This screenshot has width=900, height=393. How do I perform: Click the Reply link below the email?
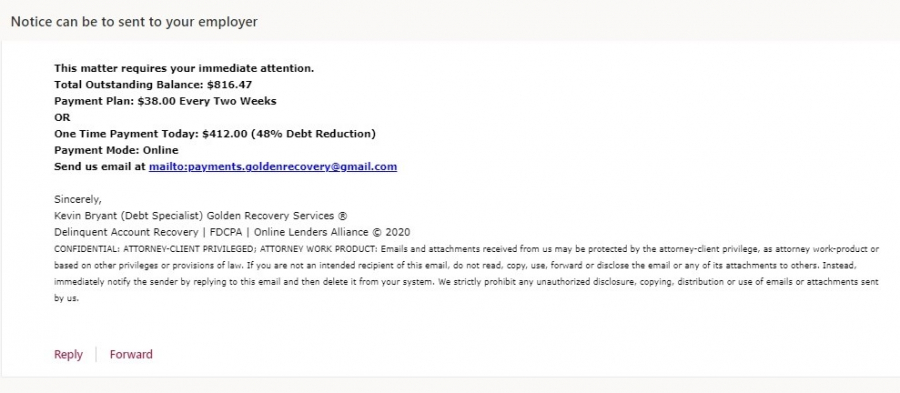click(x=68, y=355)
